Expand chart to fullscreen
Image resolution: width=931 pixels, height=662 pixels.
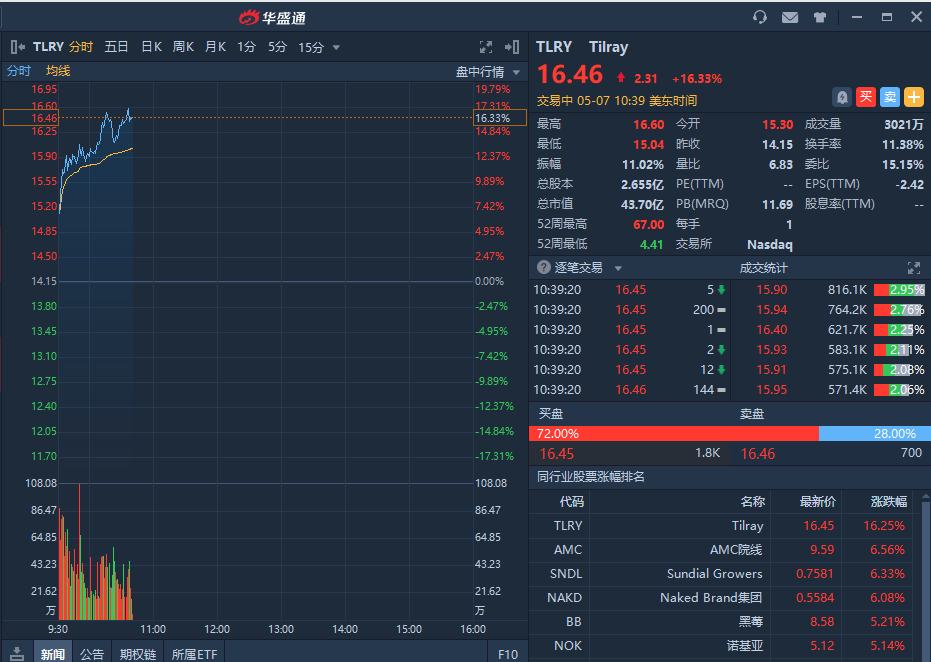(x=486, y=47)
